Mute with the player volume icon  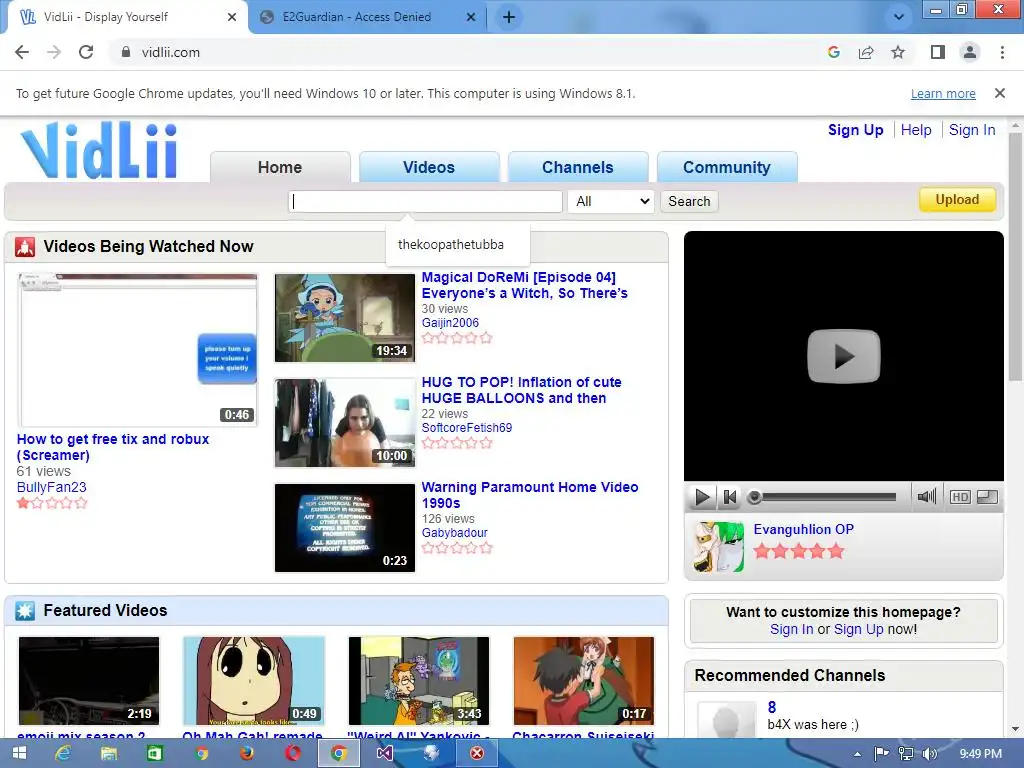tap(926, 497)
